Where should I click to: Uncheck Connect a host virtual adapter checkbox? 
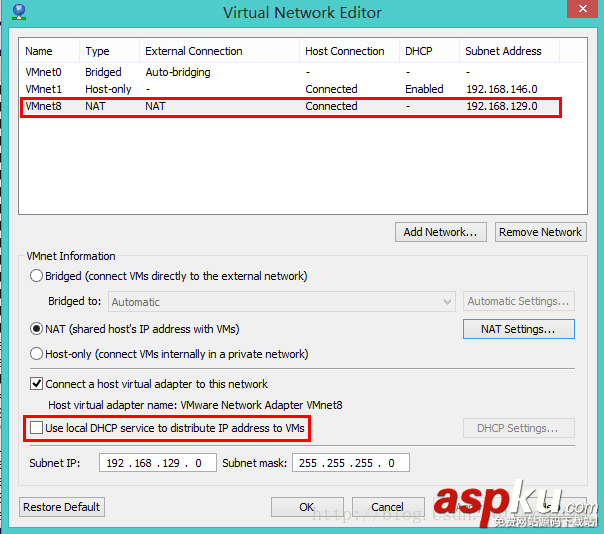point(36,384)
